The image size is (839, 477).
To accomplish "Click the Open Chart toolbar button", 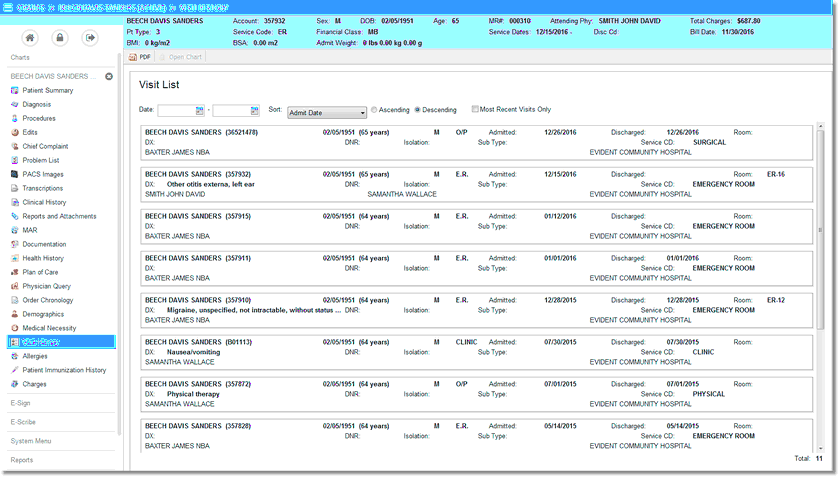I will pyautogui.click(x=181, y=57).
